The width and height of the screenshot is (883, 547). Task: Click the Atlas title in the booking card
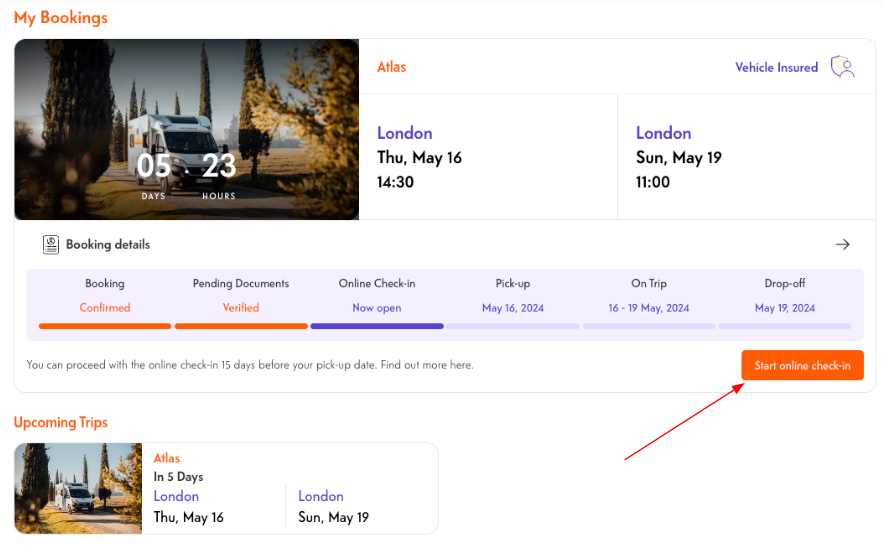point(391,67)
